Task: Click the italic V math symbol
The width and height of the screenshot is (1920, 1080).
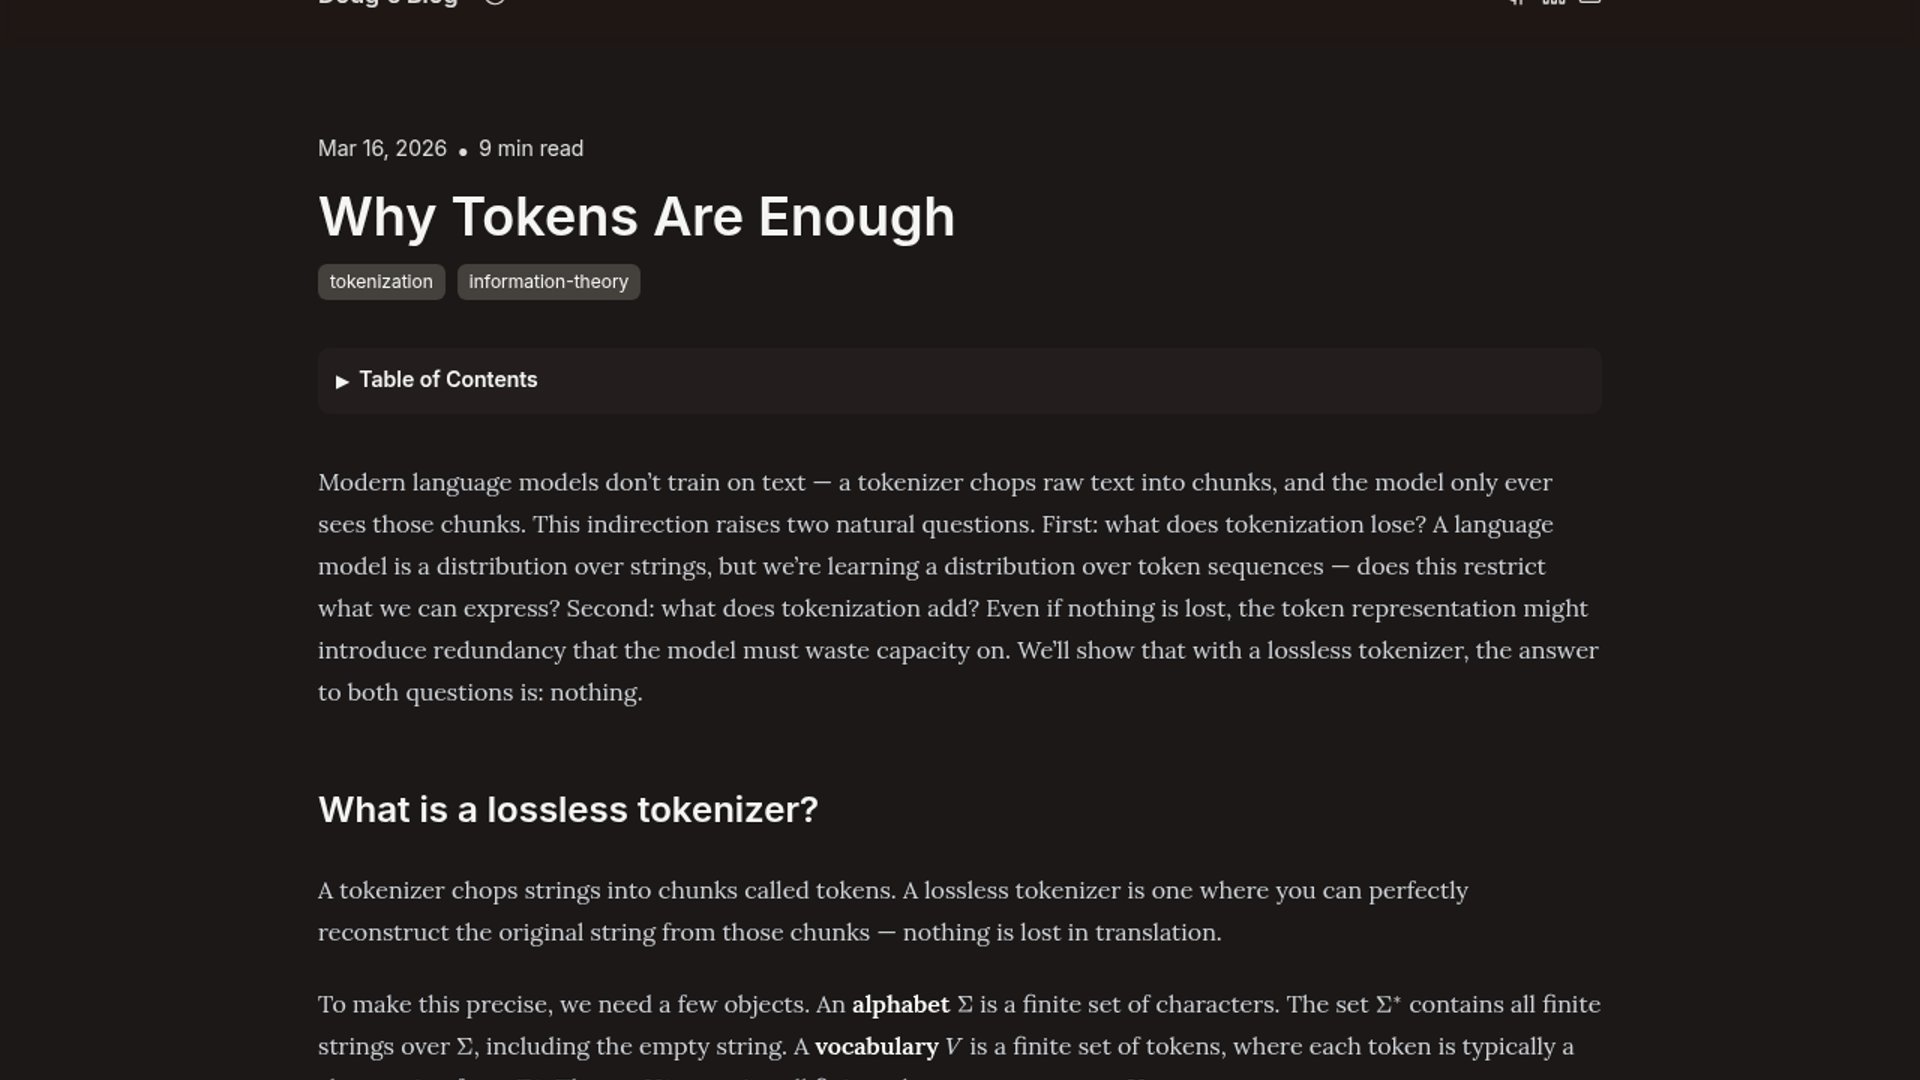Action: point(952,1047)
